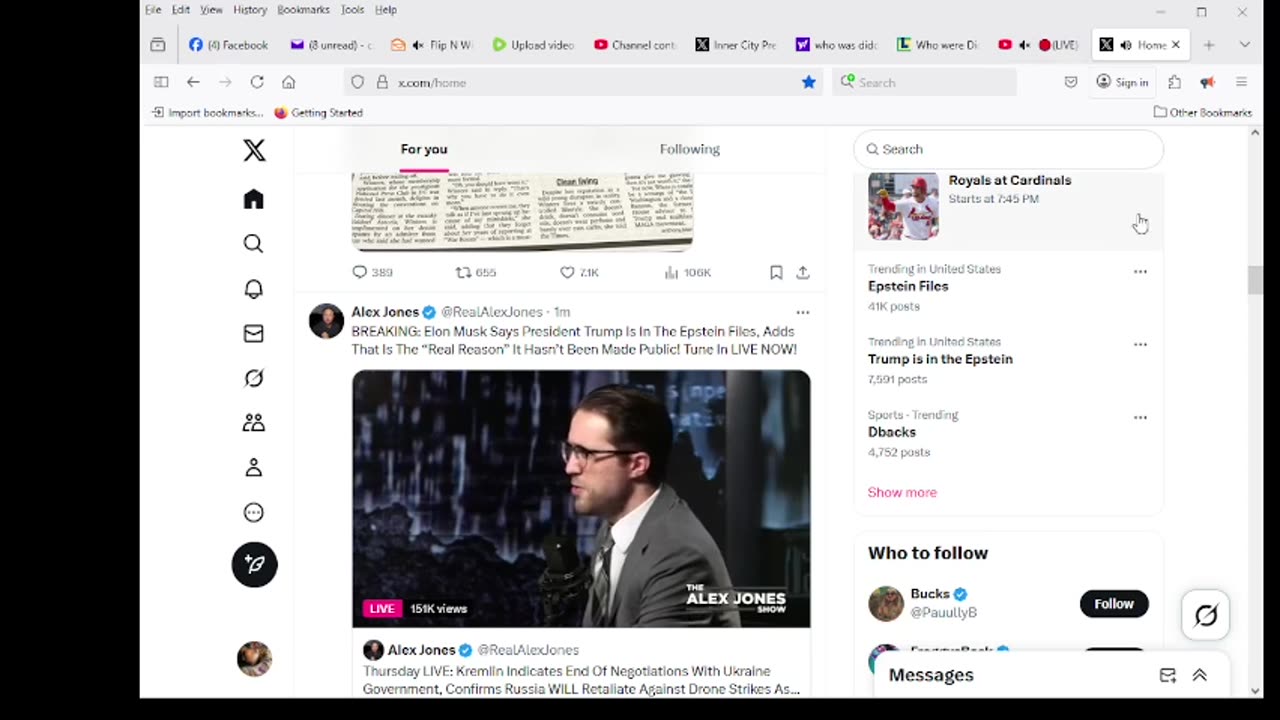View analytics showing 106K views
1280x720 pixels.
(x=687, y=272)
